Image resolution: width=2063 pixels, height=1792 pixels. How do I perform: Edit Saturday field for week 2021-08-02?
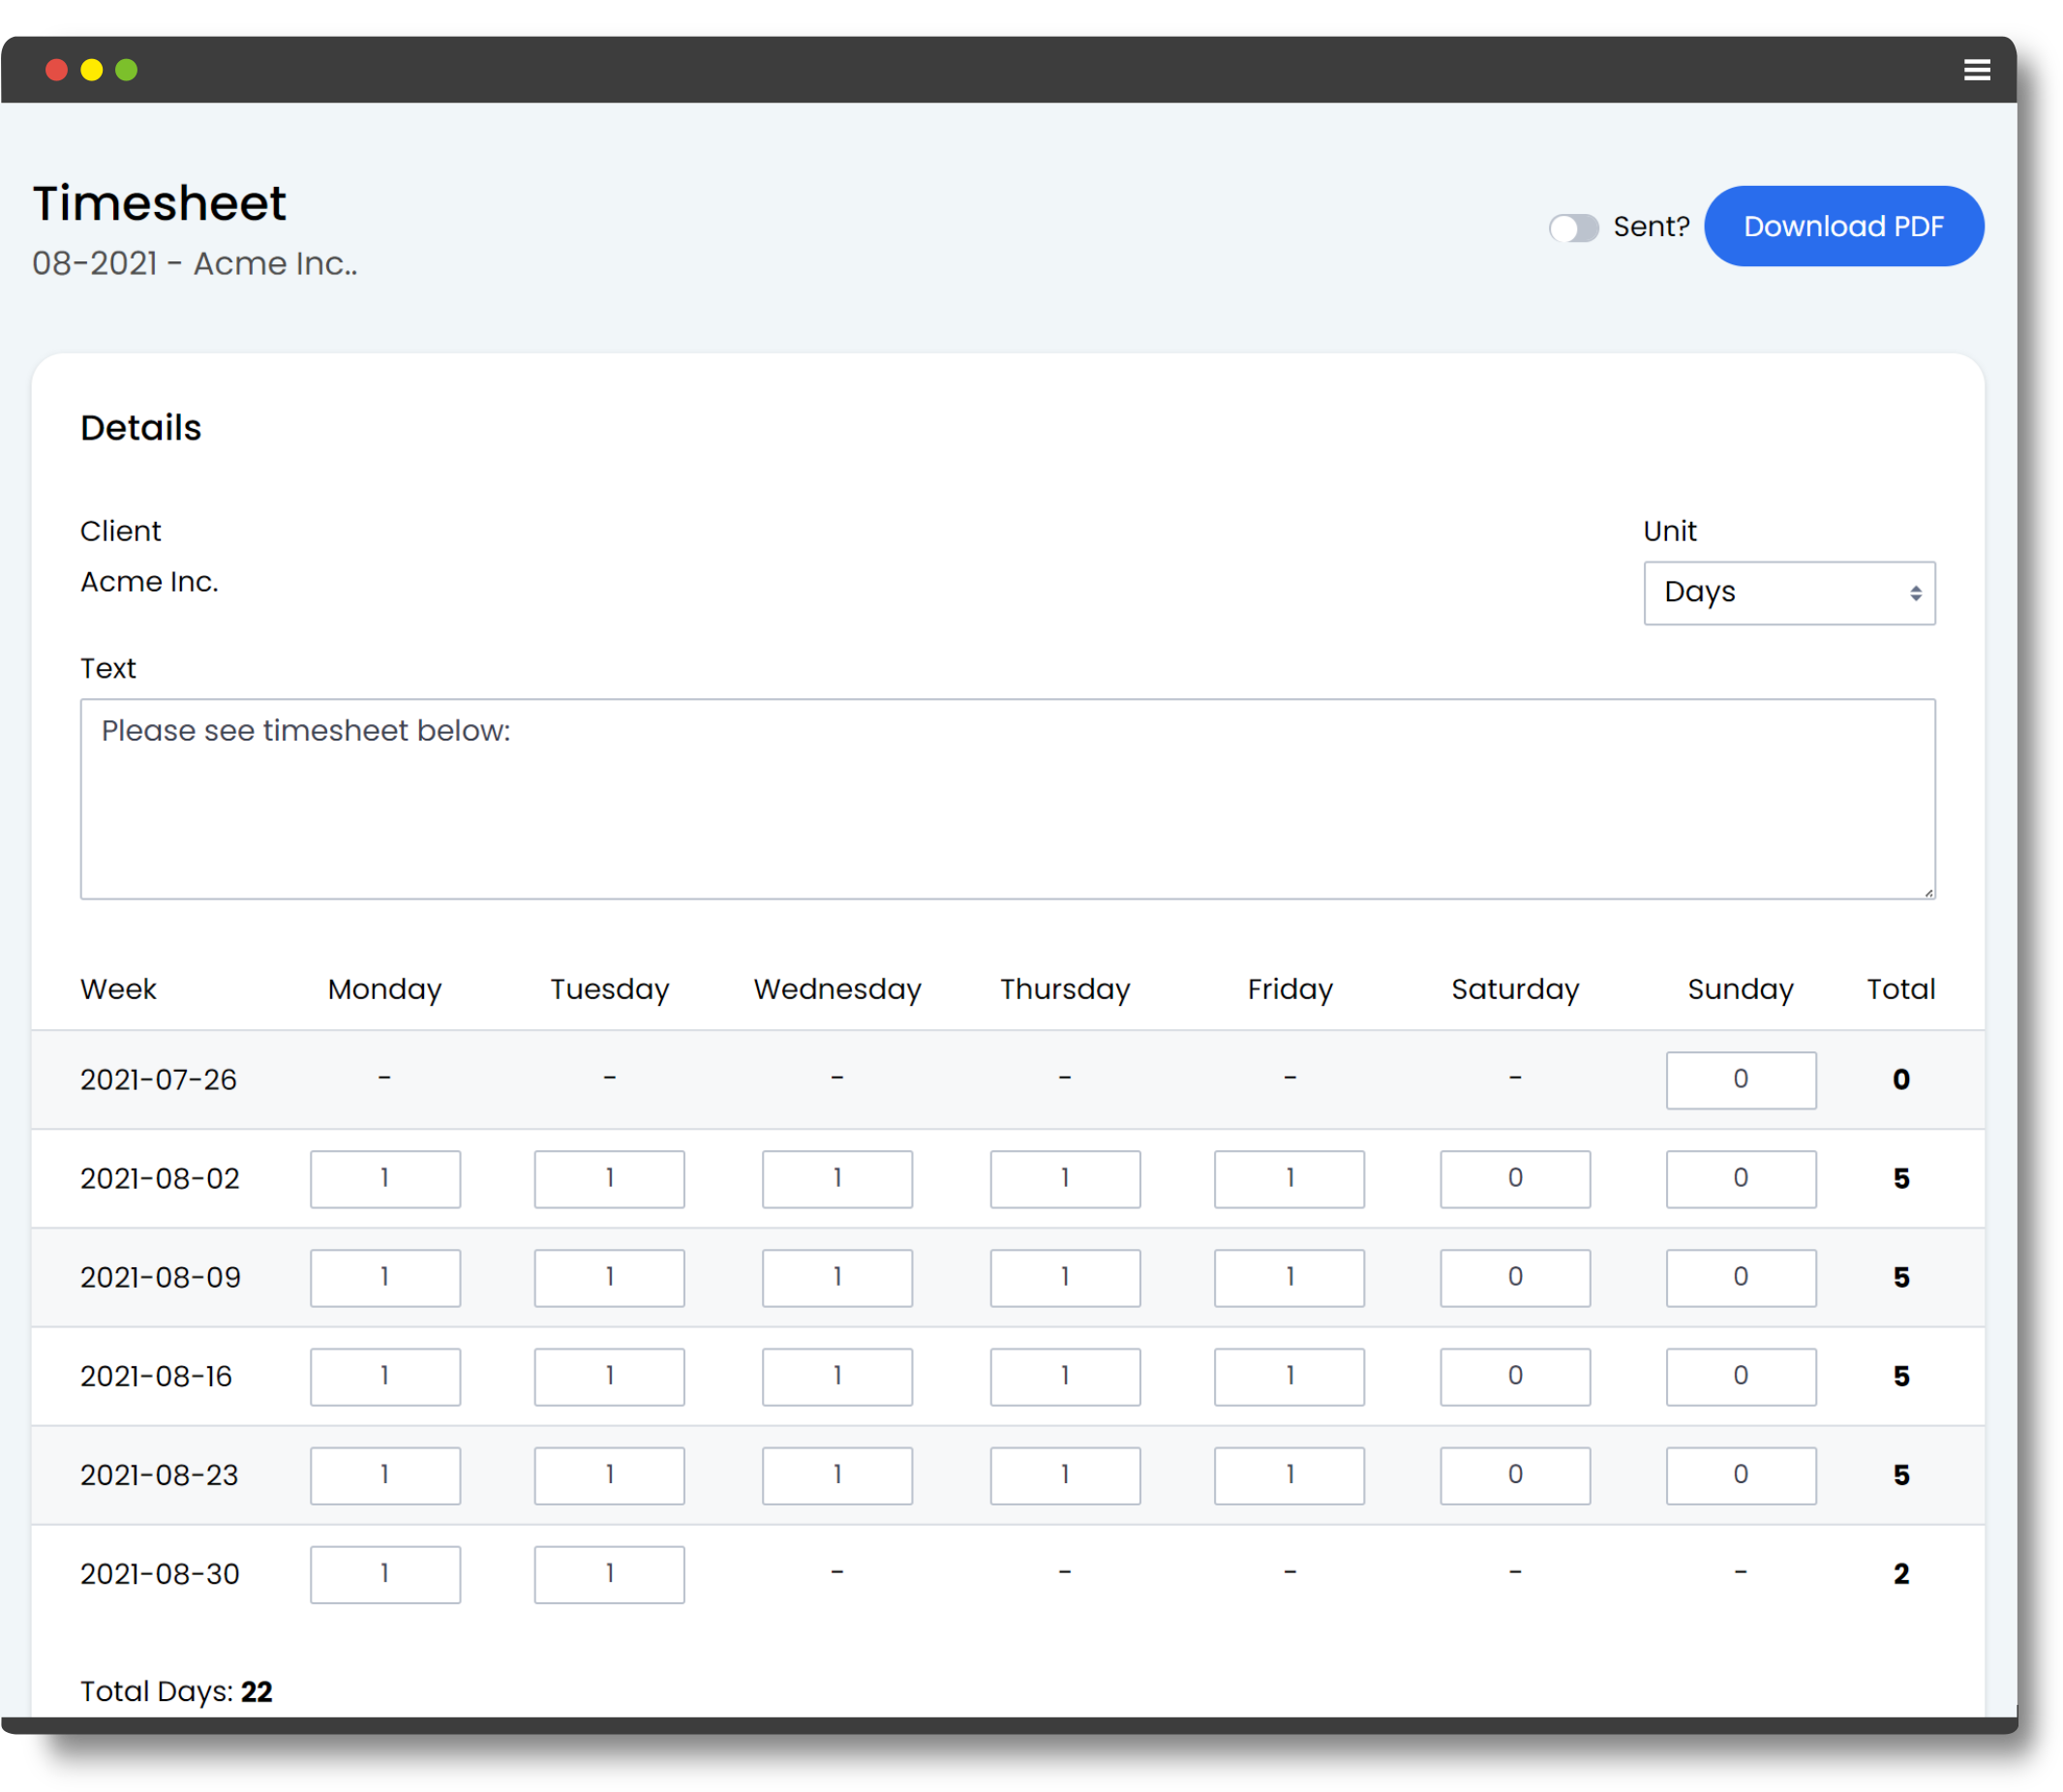pos(1515,1179)
